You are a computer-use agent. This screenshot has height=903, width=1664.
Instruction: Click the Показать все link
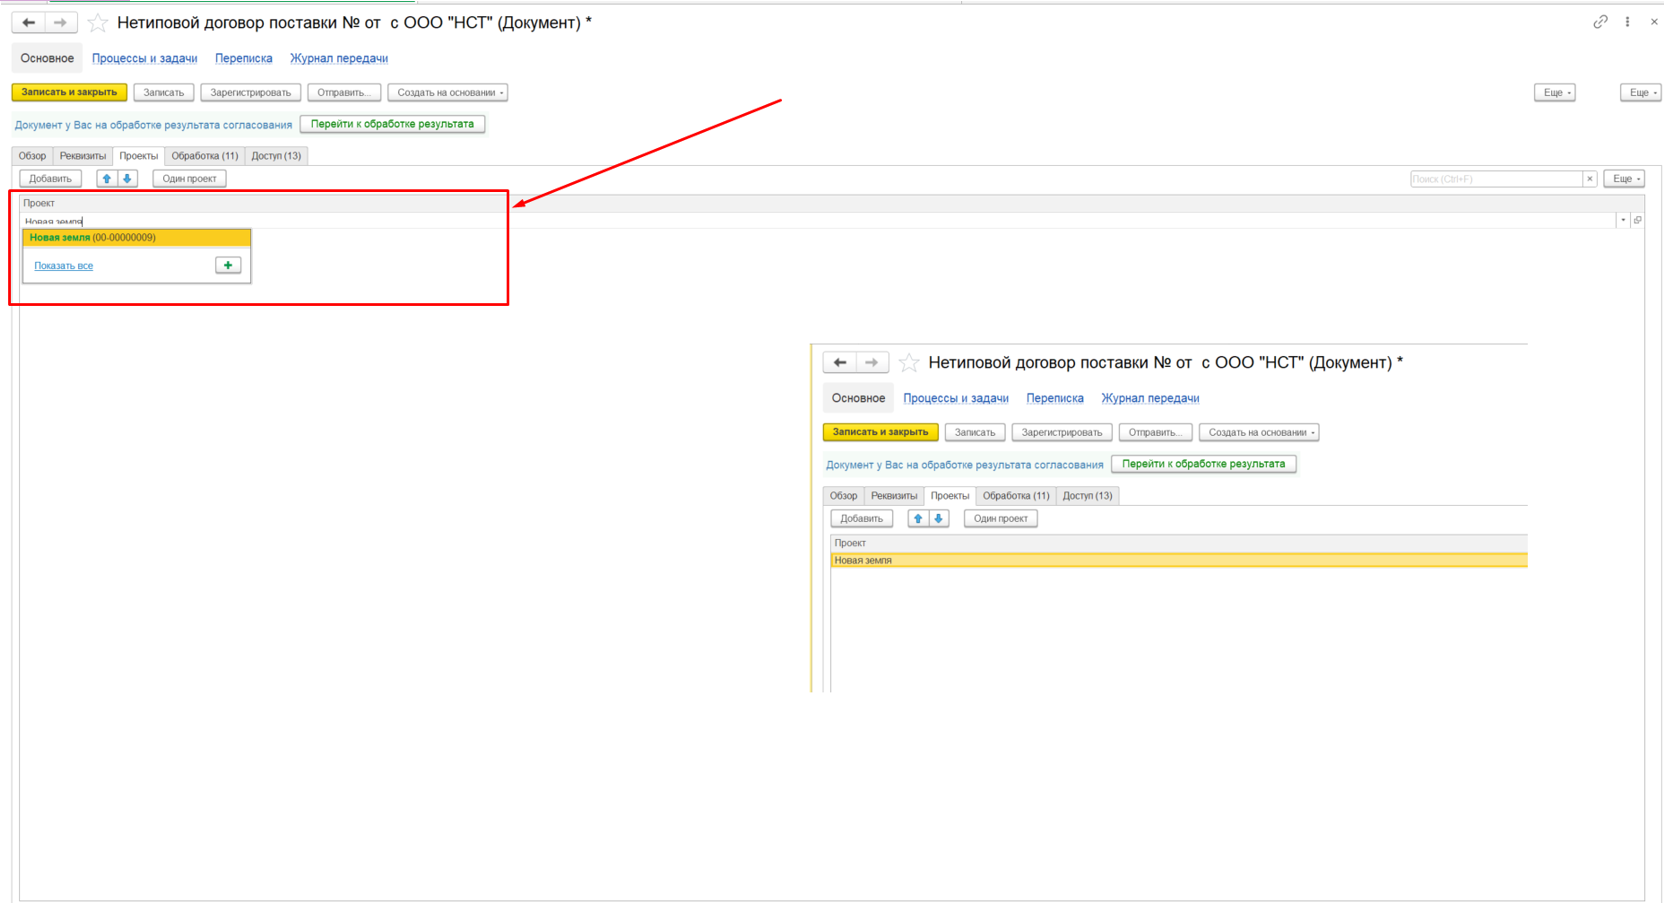tap(64, 266)
